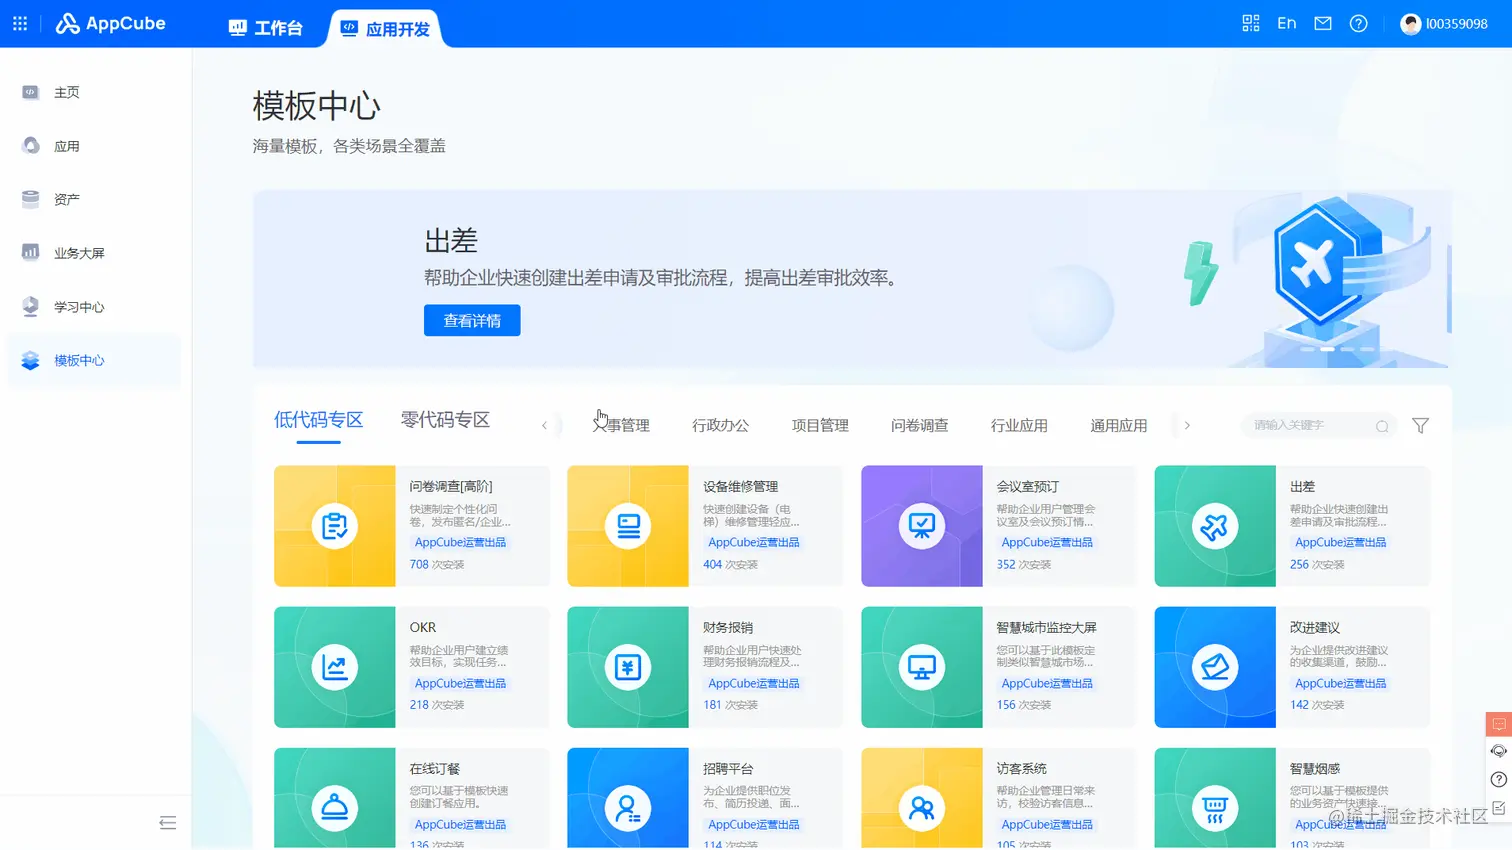Open the filter funnel icon
Image resolution: width=1512 pixels, height=850 pixels.
[1420, 426]
